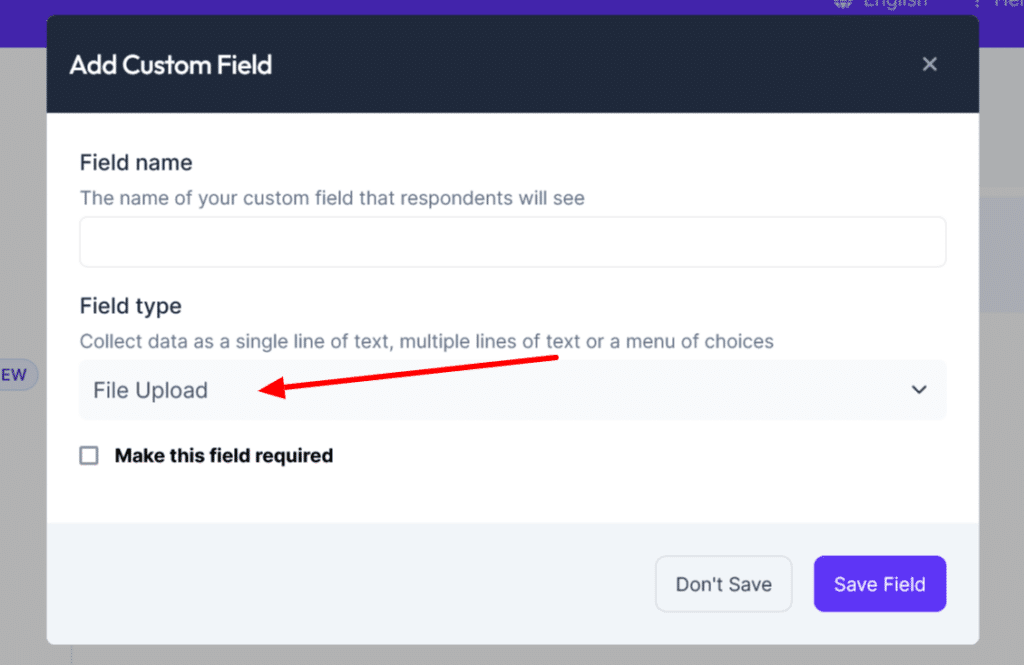
Task: Click the 'Add Custom Field' dialog title
Action: click(171, 65)
